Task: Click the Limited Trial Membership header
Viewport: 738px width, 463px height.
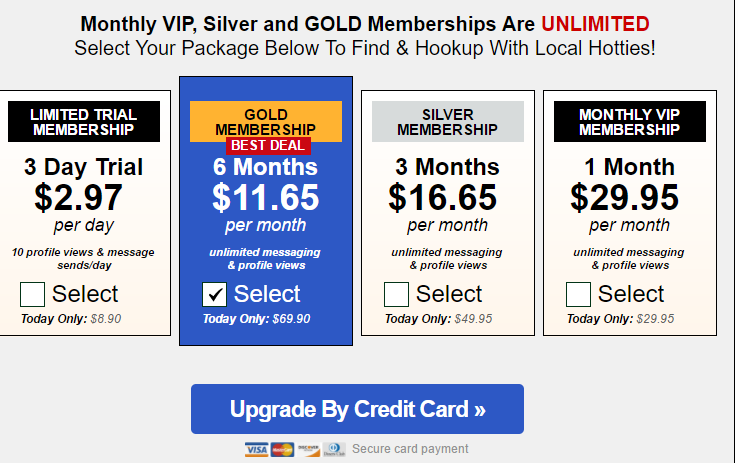Action: click(x=84, y=121)
